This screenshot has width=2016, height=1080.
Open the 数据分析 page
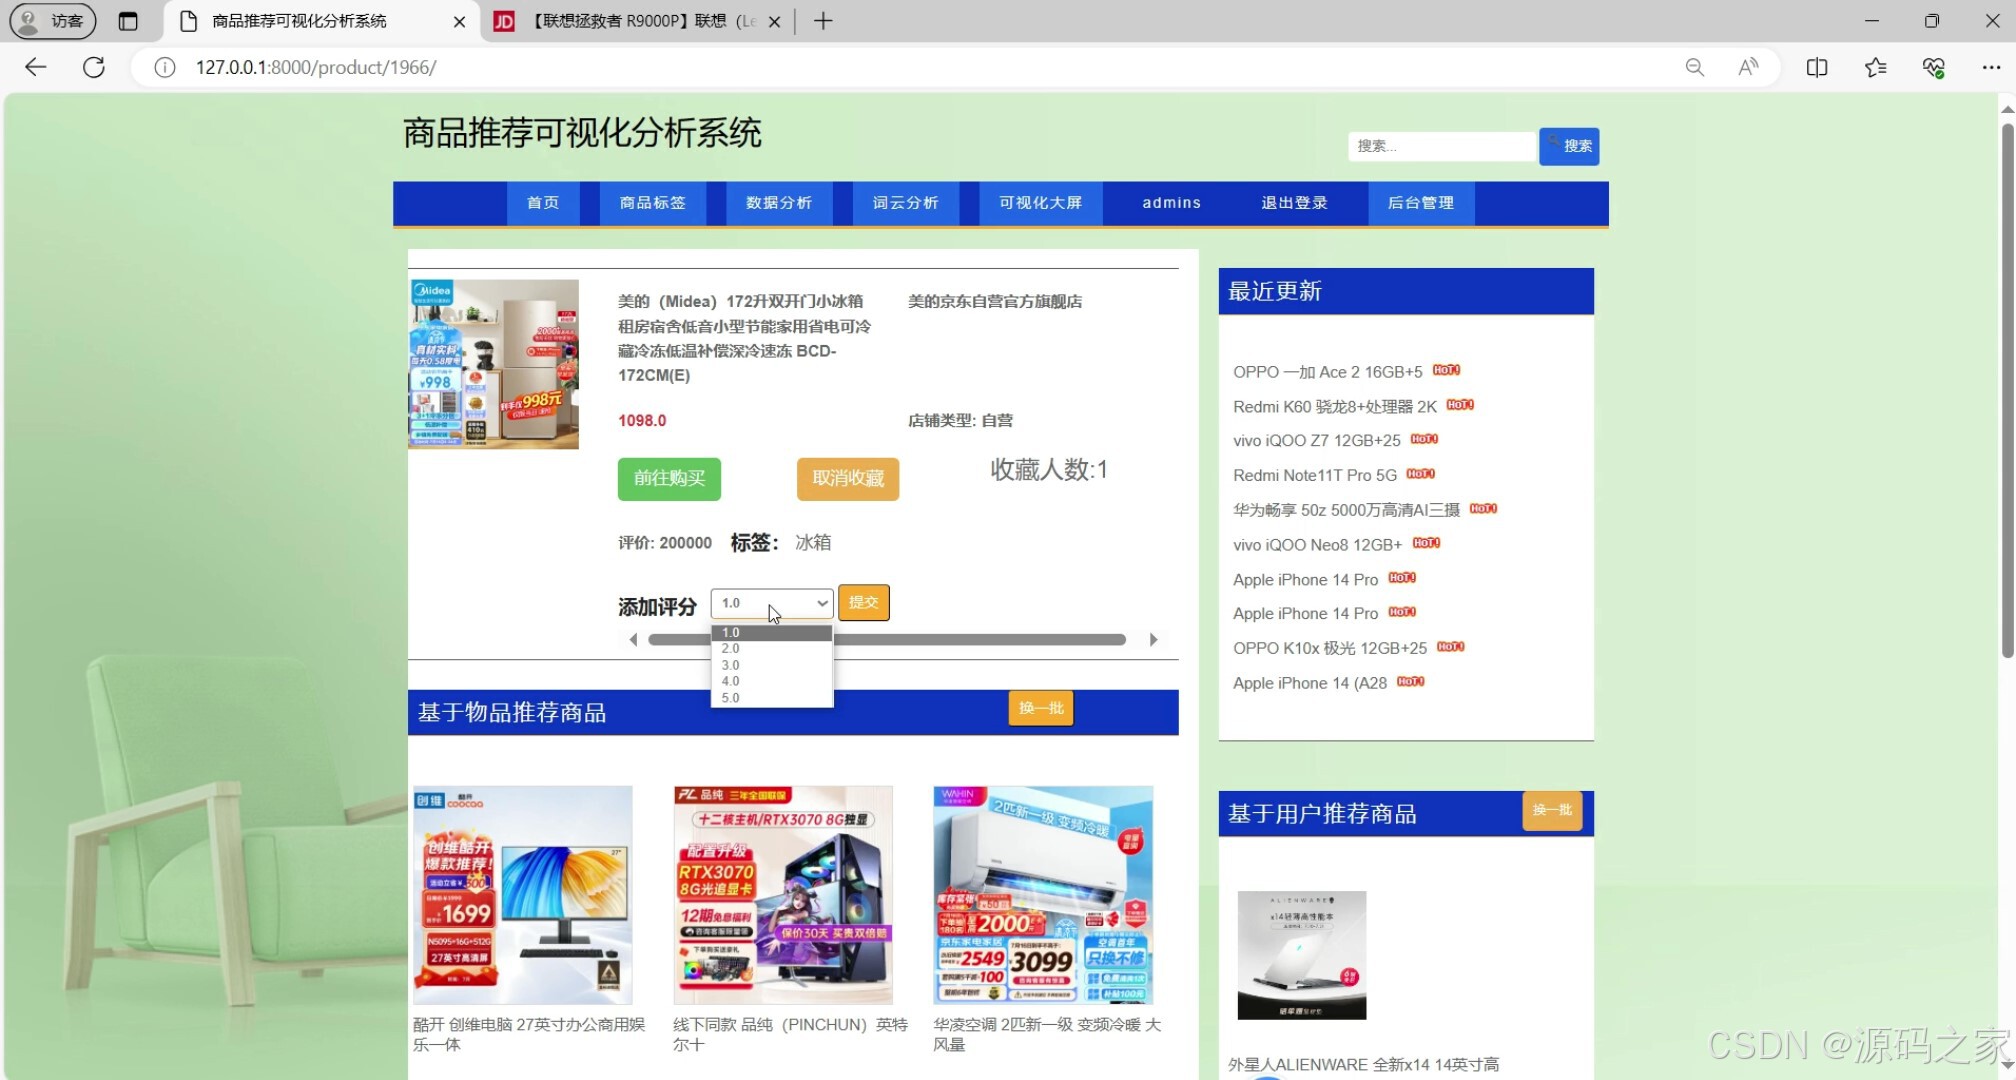779,203
